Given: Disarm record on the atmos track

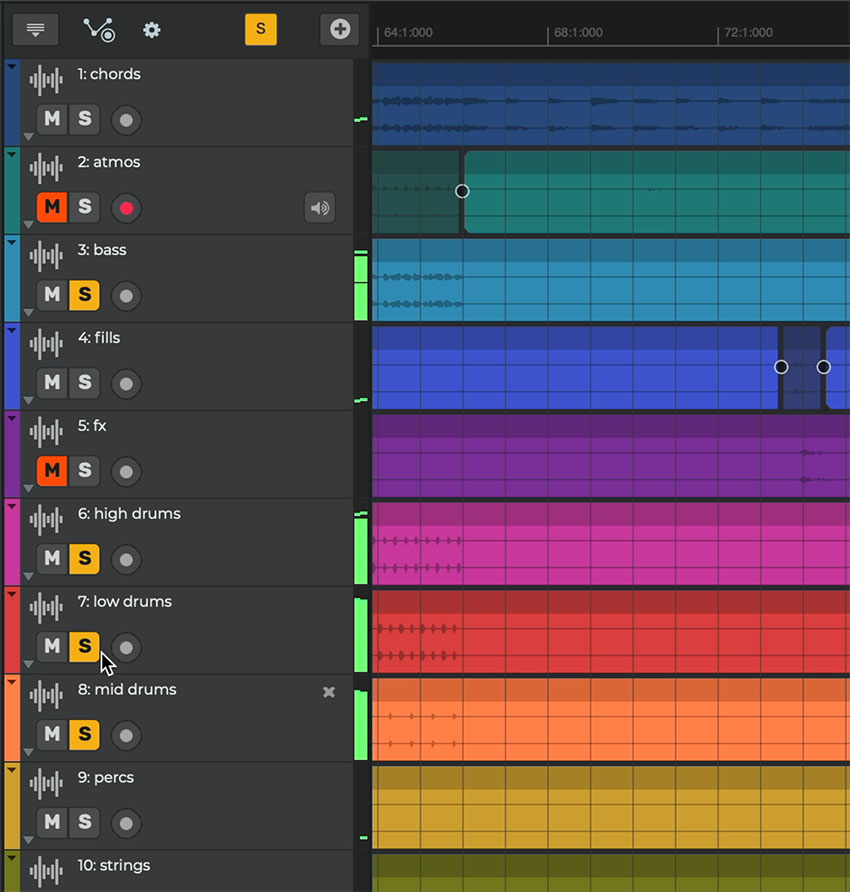Looking at the screenshot, I should tap(126, 208).
